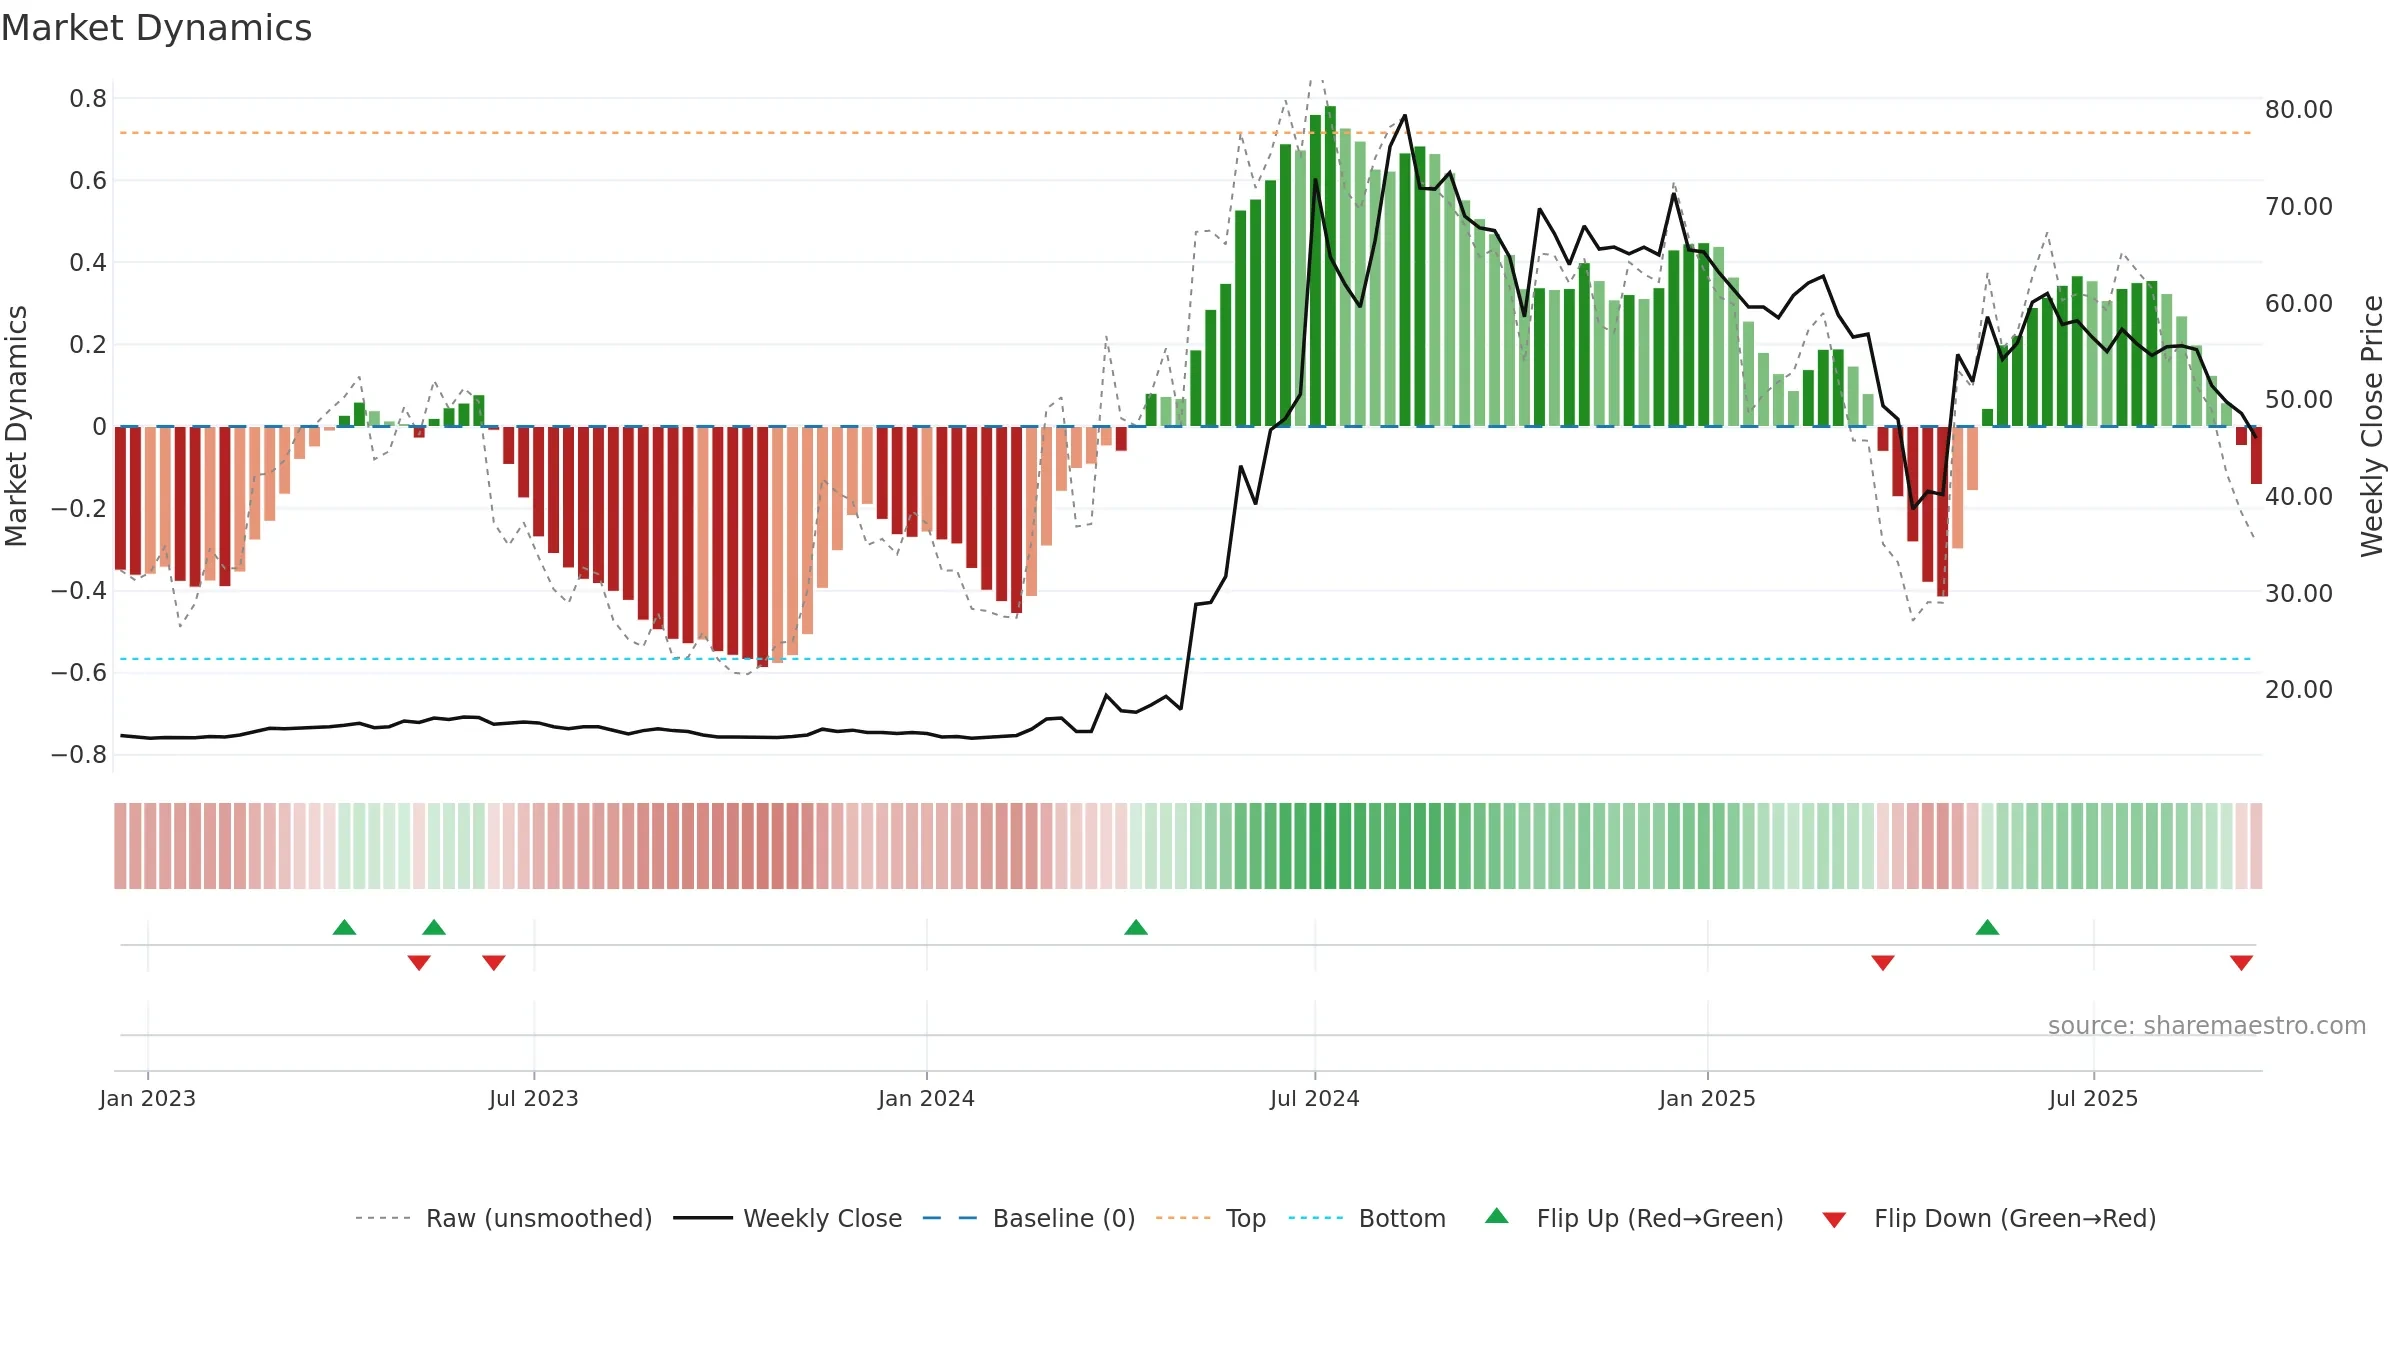The image size is (2400, 1350).
Task: Click the deepest red bar near −0.6 in late 2023
Action: tap(763, 546)
